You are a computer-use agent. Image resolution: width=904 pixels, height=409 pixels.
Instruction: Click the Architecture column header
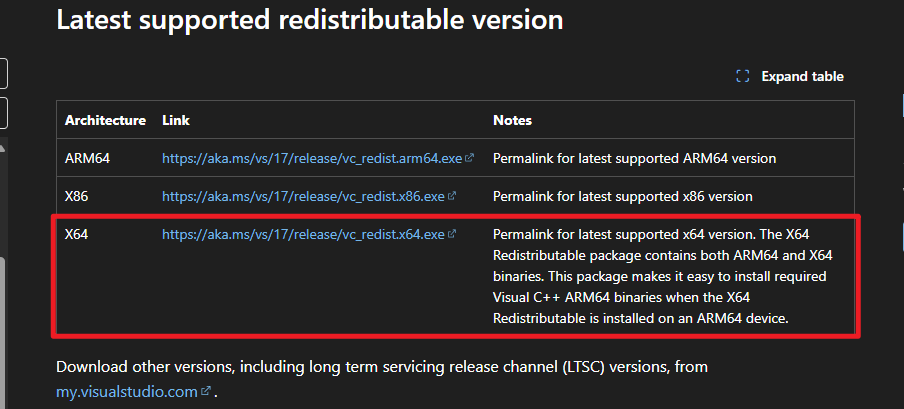tap(105, 120)
